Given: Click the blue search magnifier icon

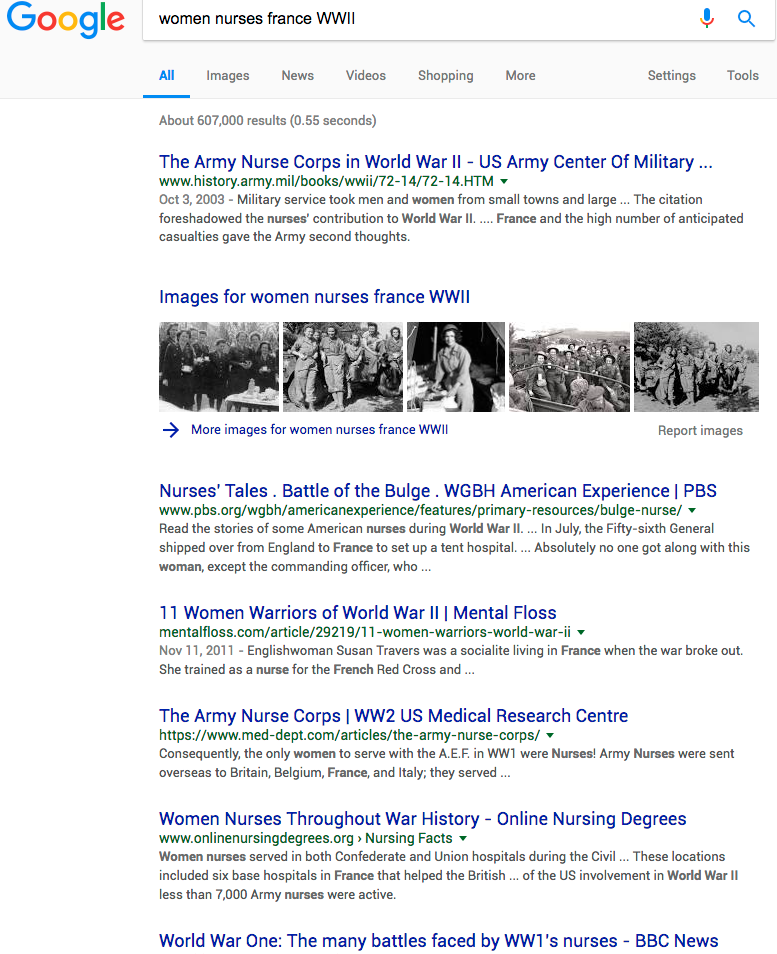Looking at the screenshot, I should click(x=747, y=18).
